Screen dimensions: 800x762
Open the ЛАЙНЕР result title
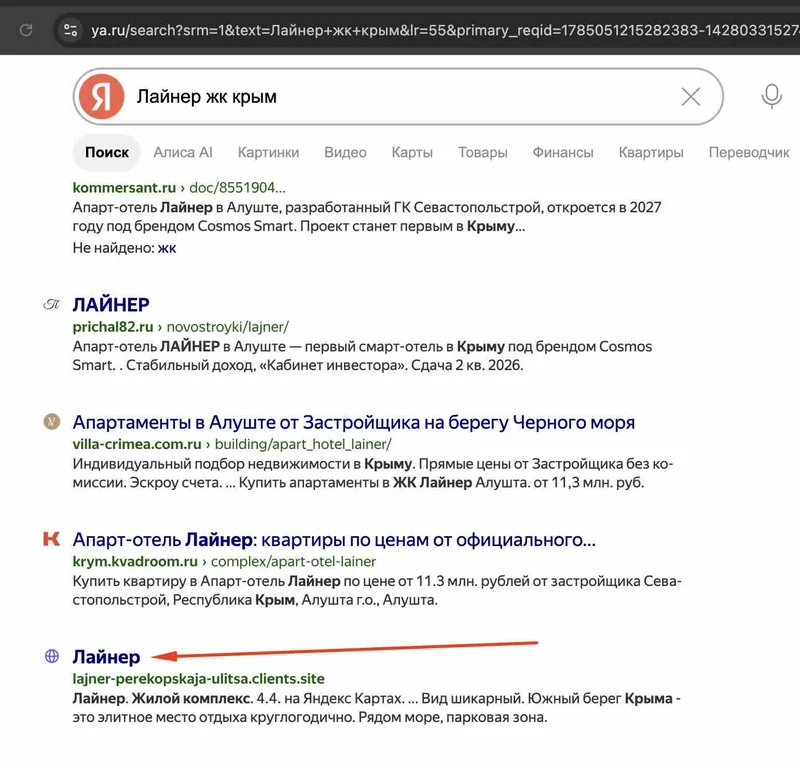[111, 304]
